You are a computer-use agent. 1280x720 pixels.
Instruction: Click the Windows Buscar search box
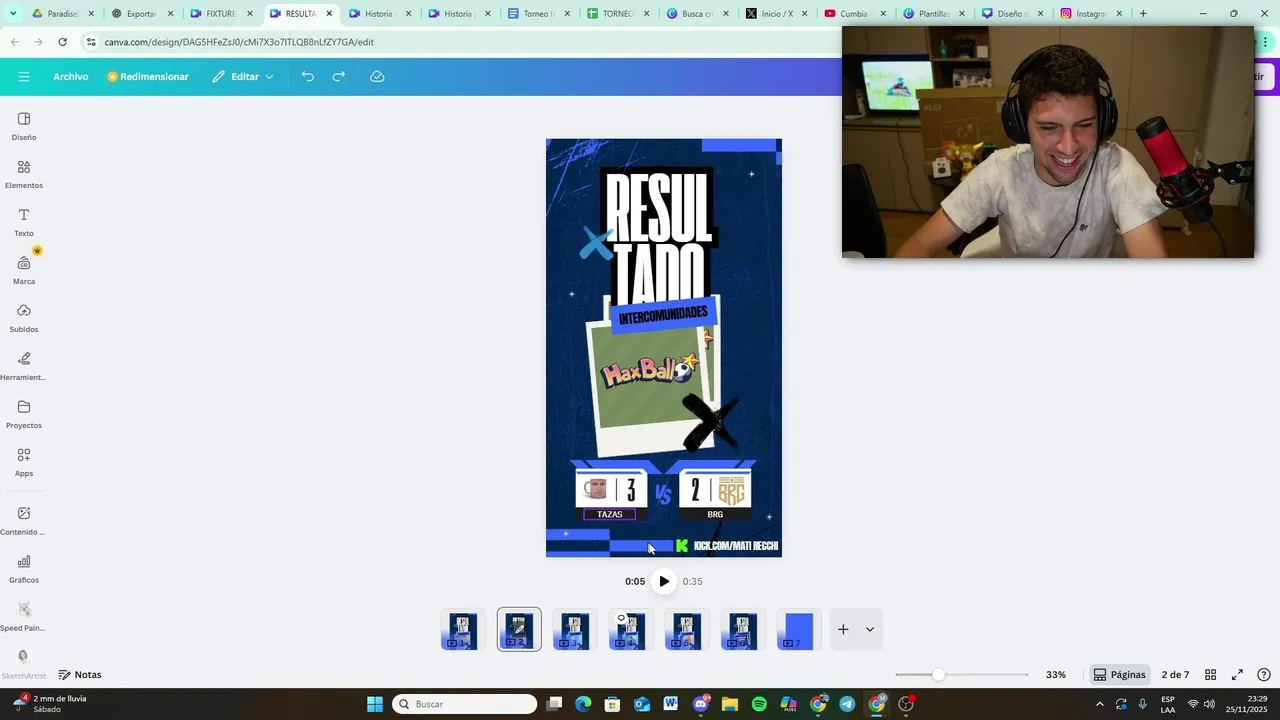(x=464, y=704)
